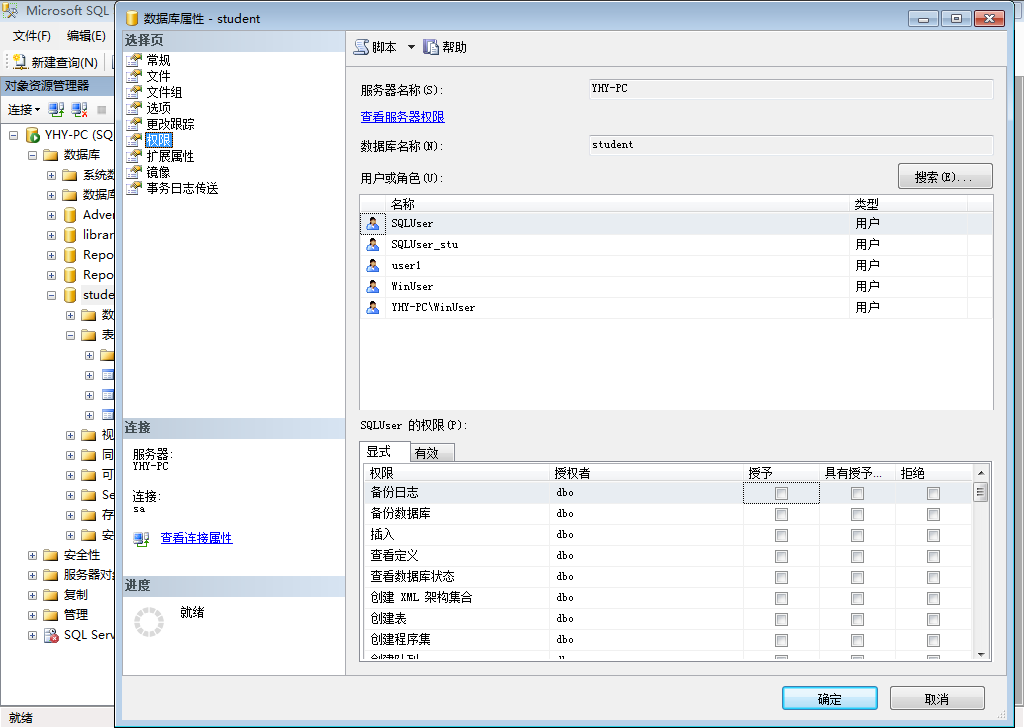Collapse the student database node
Viewport: 1024px width, 728px height.
(x=52, y=295)
